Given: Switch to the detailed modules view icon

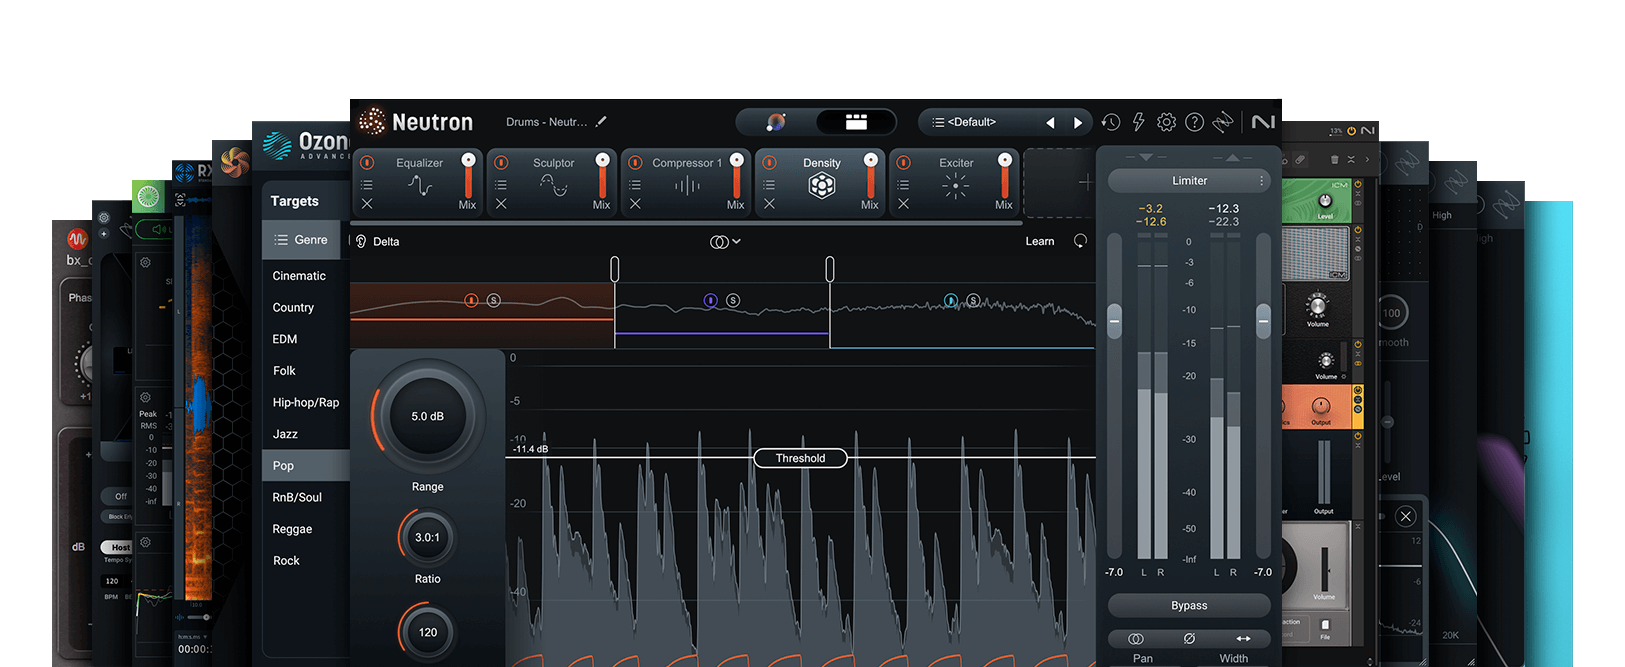Looking at the screenshot, I should coord(856,122).
